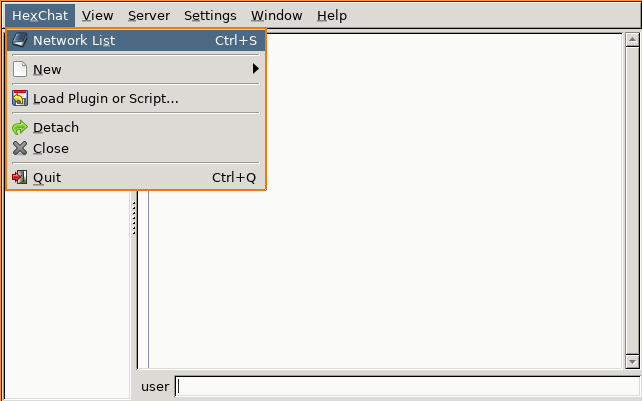Click the green Detach arrow icon
Image resolution: width=642 pixels, height=401 pixels.
pos(19,128)
